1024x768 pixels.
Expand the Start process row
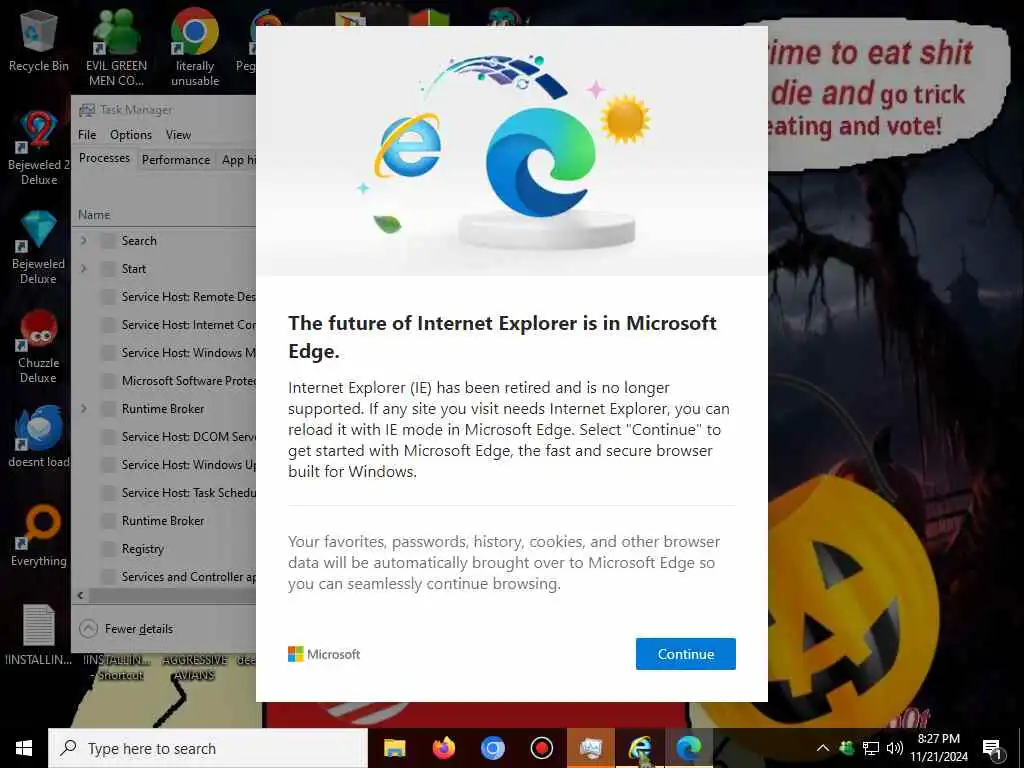point(84,268)
